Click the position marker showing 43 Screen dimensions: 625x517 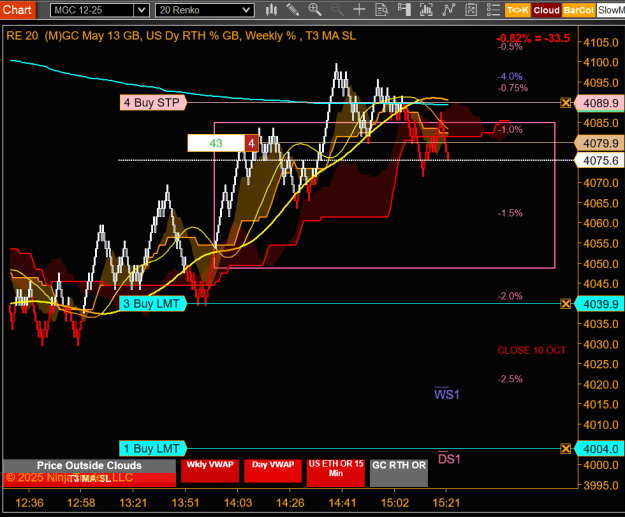(216, 143)
